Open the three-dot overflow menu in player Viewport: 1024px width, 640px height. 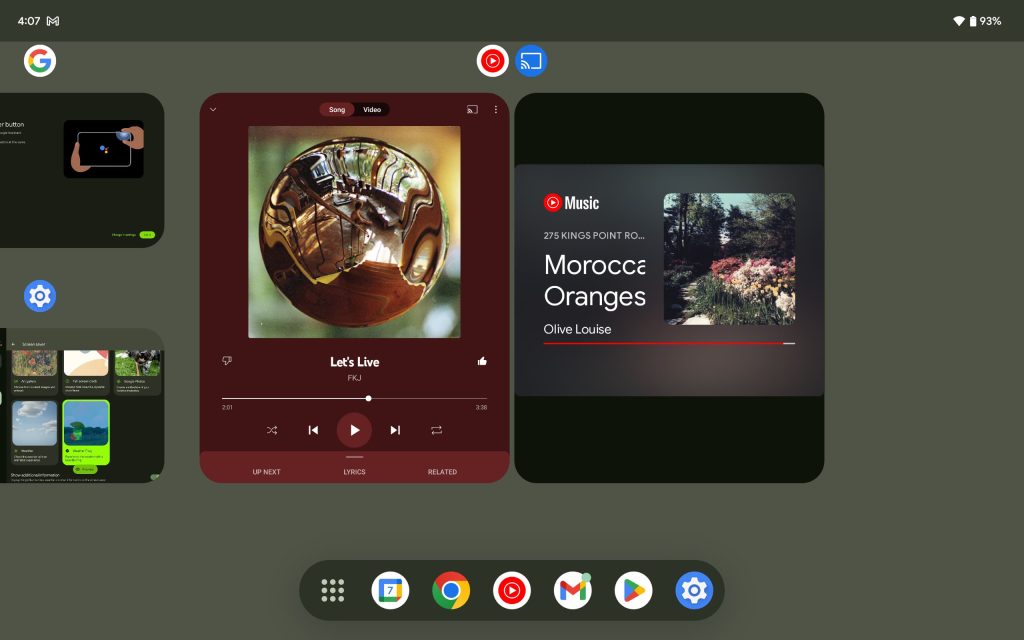pyautogui.click(x=495, y=110)
